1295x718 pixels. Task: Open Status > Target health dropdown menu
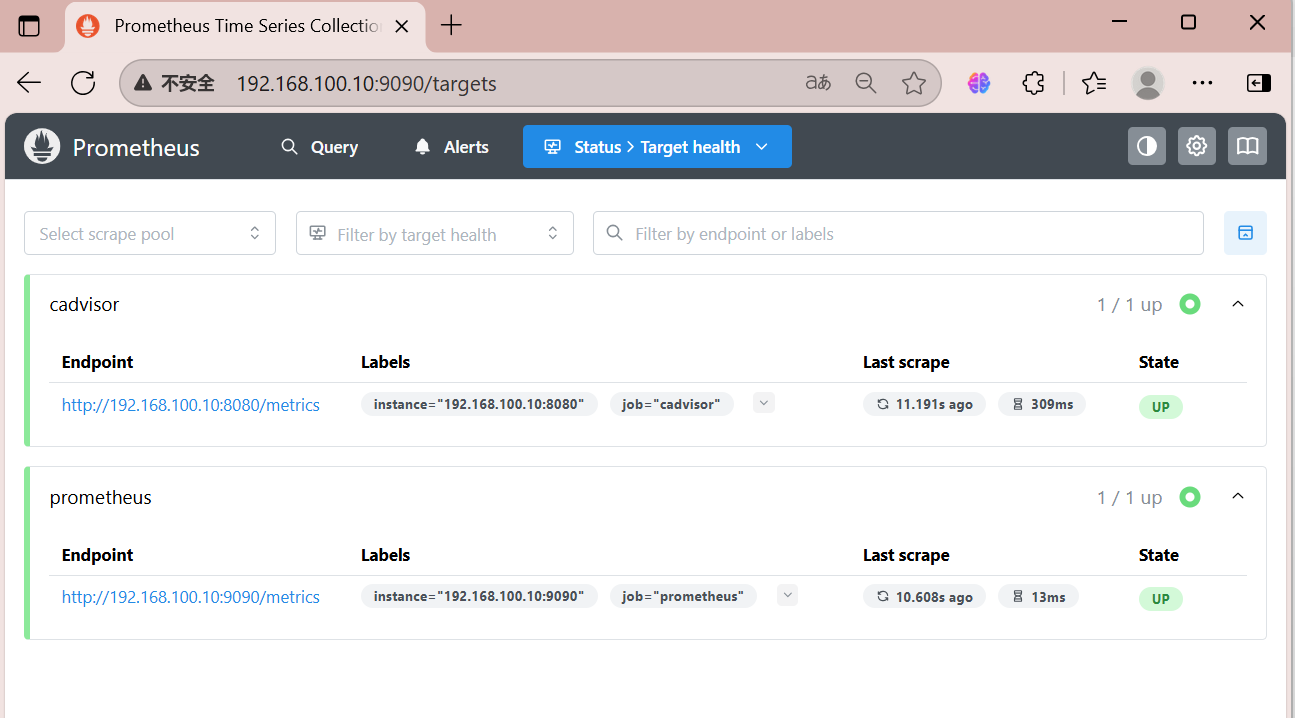click(x=657, y=147)
